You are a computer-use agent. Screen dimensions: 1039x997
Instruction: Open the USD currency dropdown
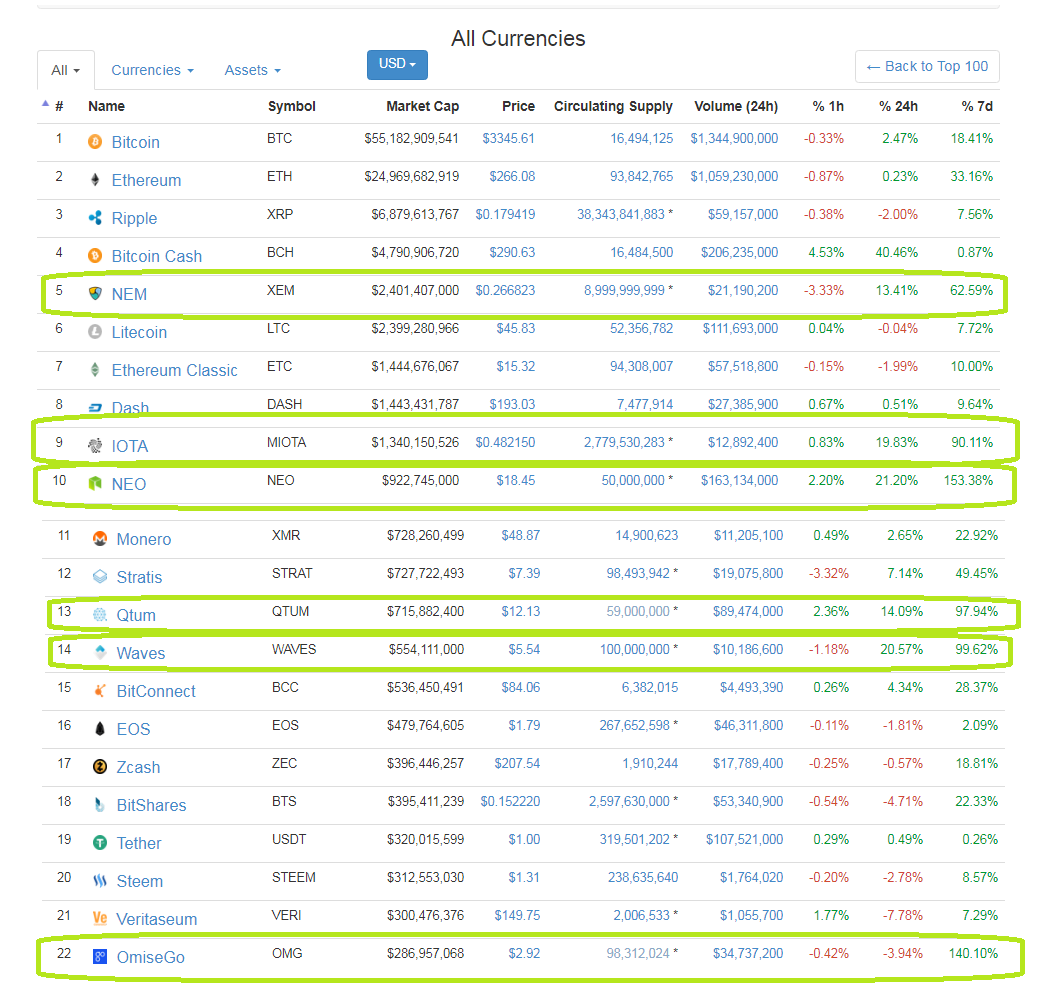tap(398, 64)
